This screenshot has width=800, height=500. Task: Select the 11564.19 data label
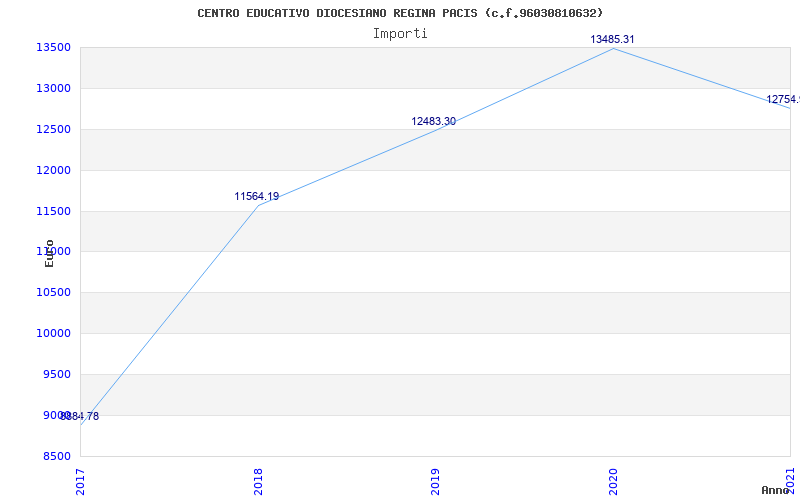point(256,196)
